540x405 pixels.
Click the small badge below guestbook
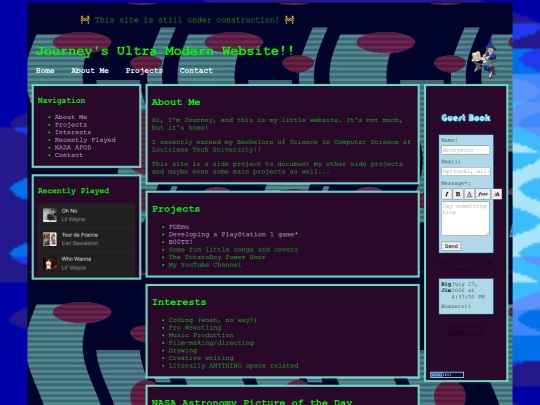click(447, 375)
